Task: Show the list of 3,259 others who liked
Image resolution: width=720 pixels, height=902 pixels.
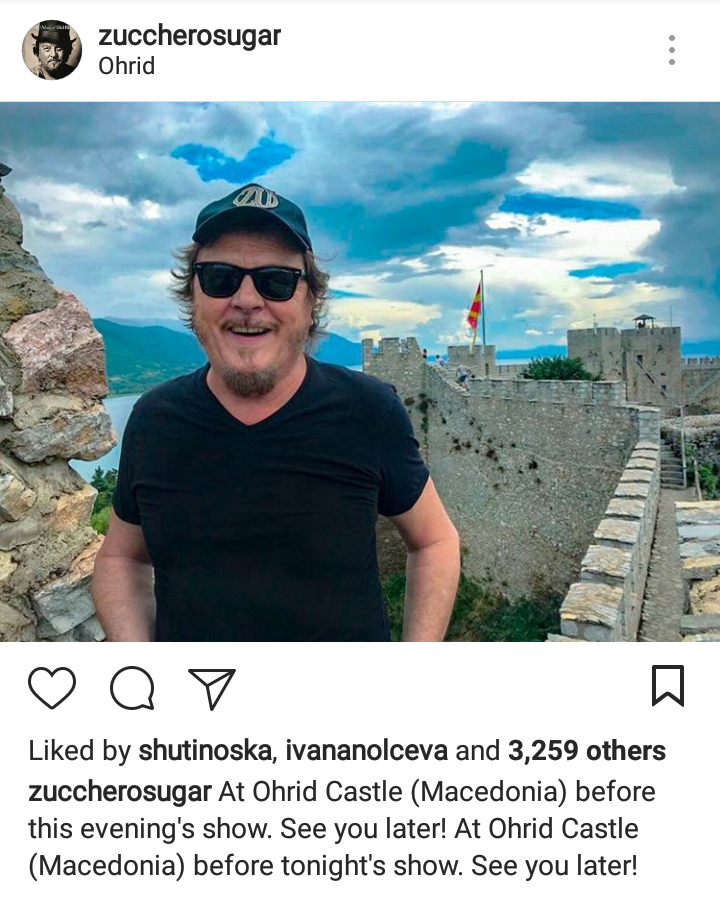Action: coord(587,751)
